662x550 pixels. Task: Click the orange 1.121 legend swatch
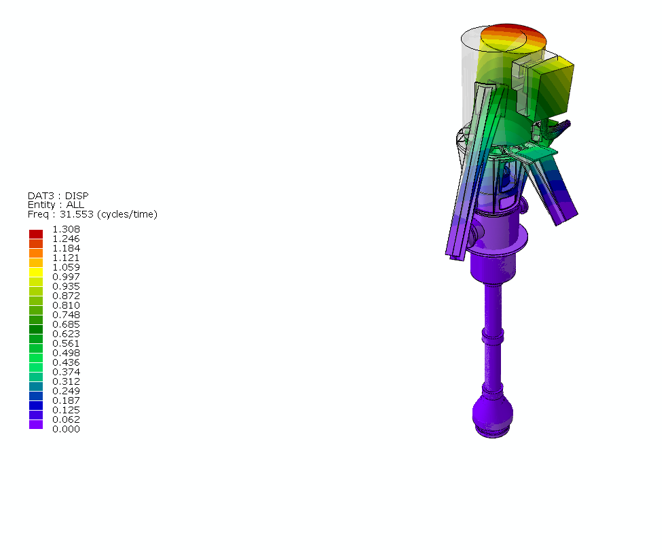(36, 253)
